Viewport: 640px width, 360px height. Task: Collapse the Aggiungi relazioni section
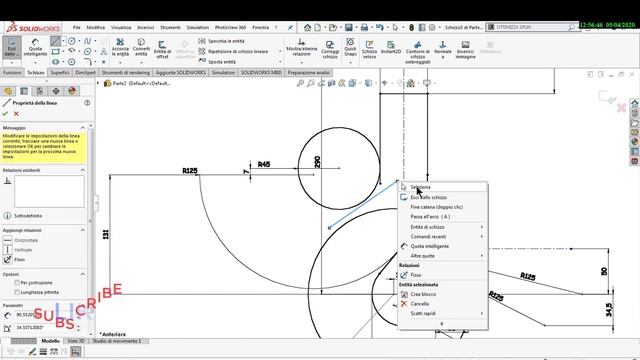click(x=83, y=230)
